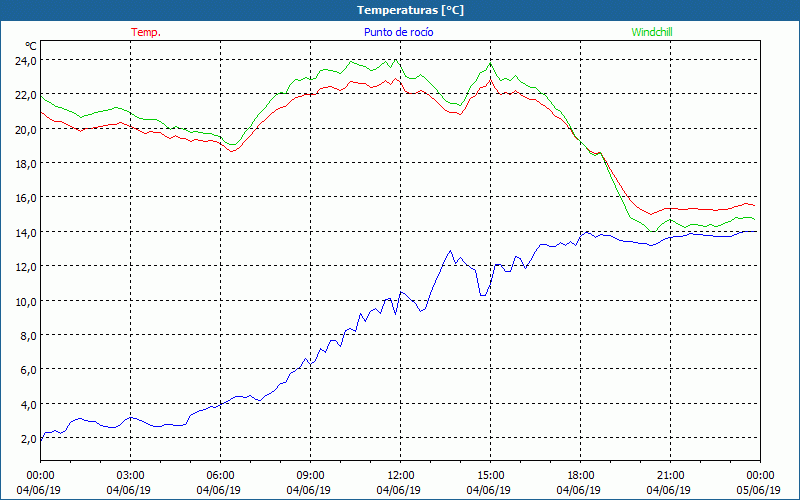Click the green Windchill peak at 12:00
Image resolution: width=800 pixels, height=500 pixels.
click(x=395, y=60)
